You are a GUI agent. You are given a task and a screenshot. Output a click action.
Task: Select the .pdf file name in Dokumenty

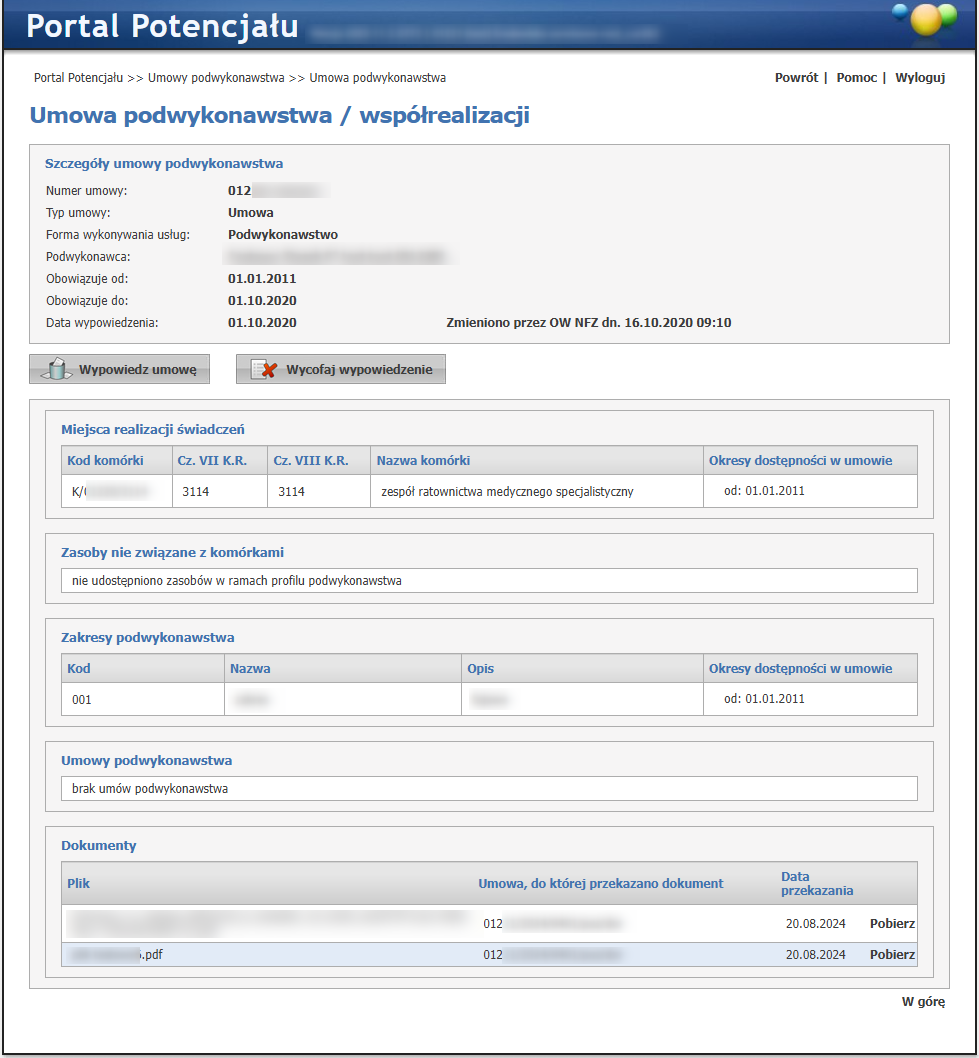point(115,955)
